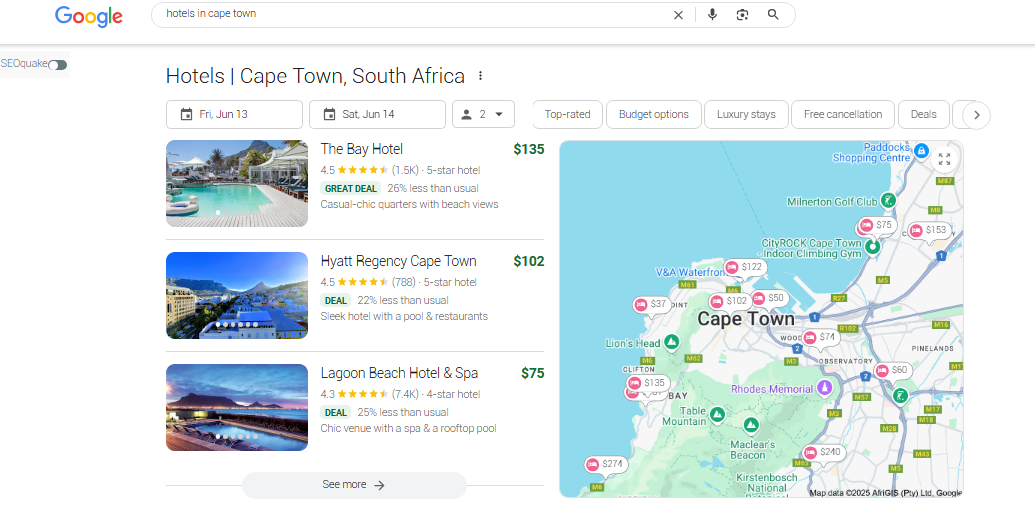Image resolution: width=1035 pixels, height=521 pixels.
Task: Click Lion's Head landmark icon on map
Action: click(x=671, y=342)
